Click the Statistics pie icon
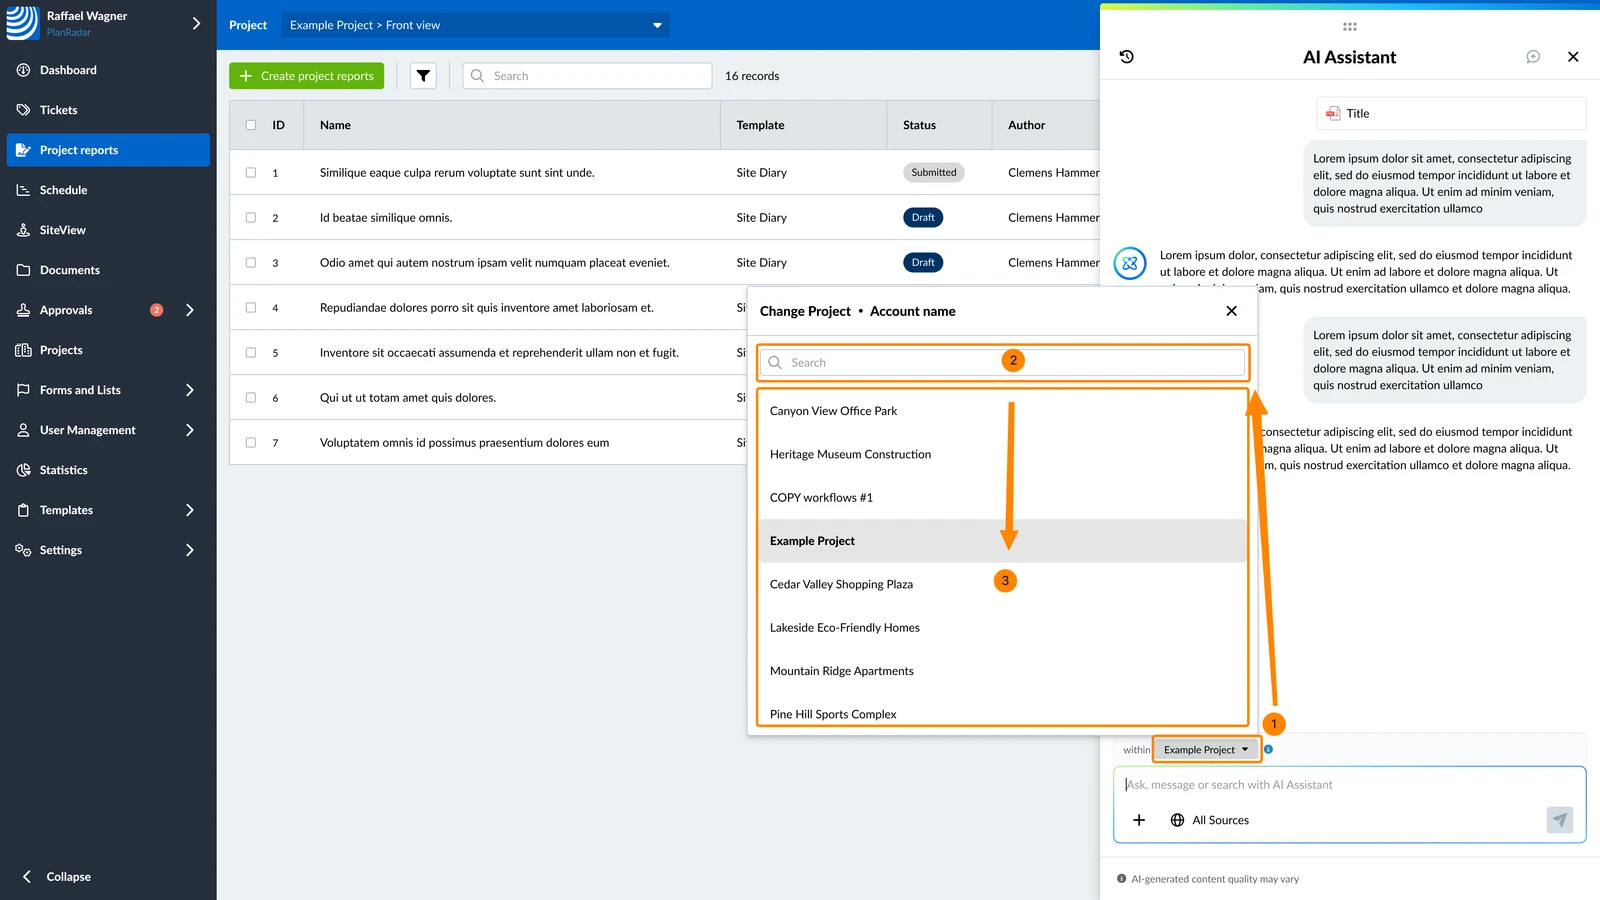 23,470
